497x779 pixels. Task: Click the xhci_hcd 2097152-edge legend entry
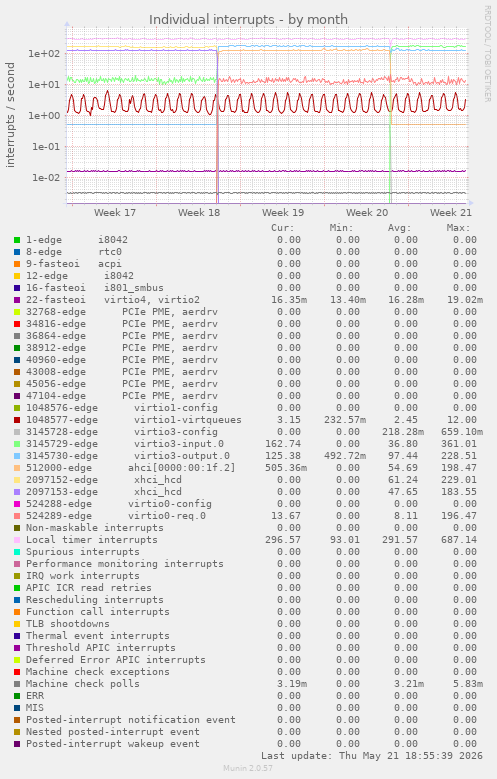pos(104,480)
